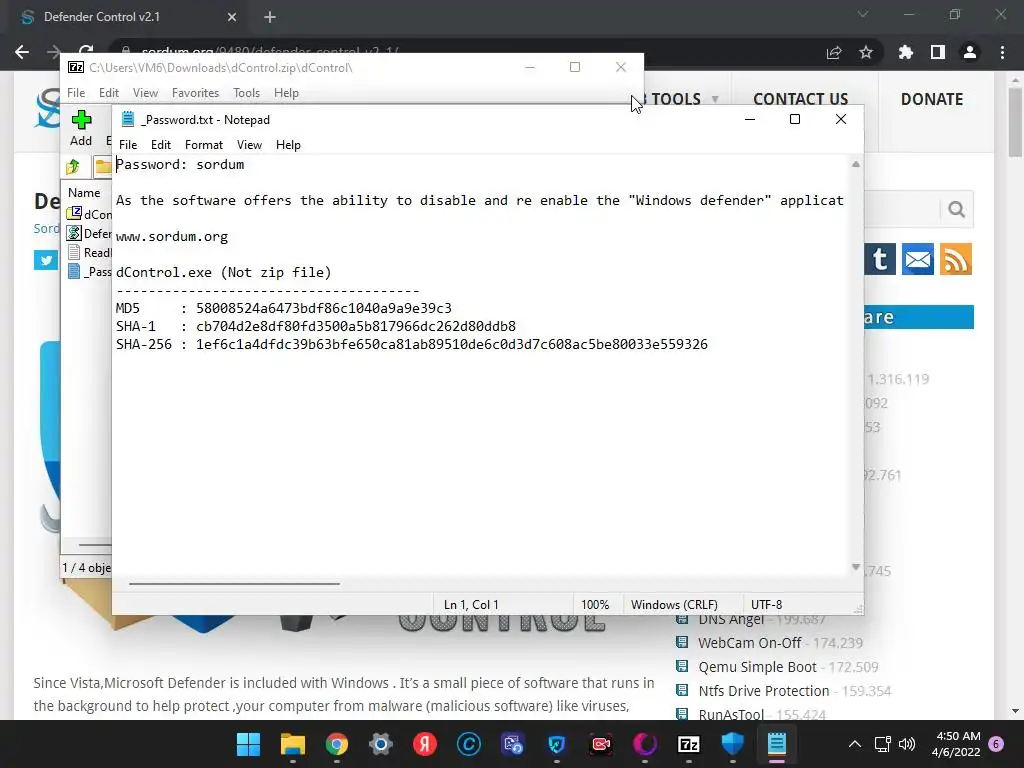The height and width of the screenshot is (768, 1024).
Task: Open Chrome extensions puzzle icon
Action: (905, 52)
